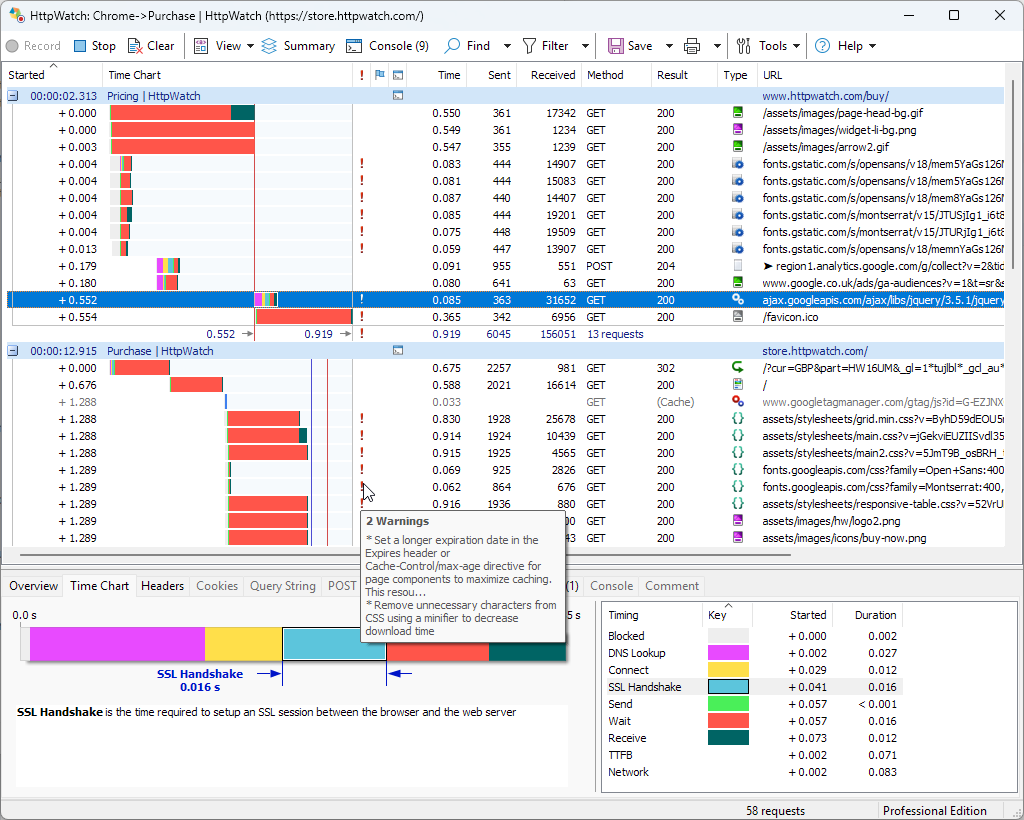This screenshot has height=820, width=1024.
Task: Sort by the warnings exclamation column header
Action: click(362, 75)
